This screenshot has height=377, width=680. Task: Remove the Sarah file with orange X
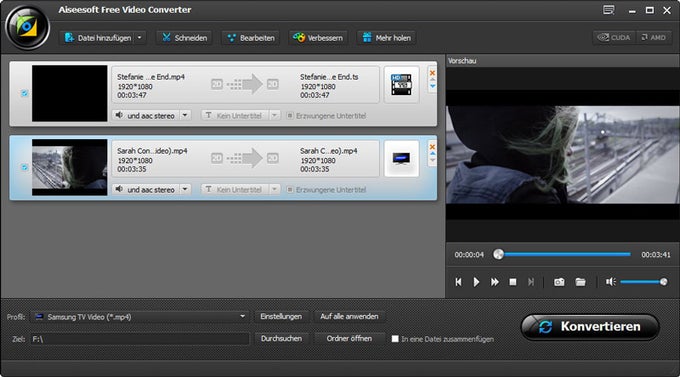click(432, 147)
